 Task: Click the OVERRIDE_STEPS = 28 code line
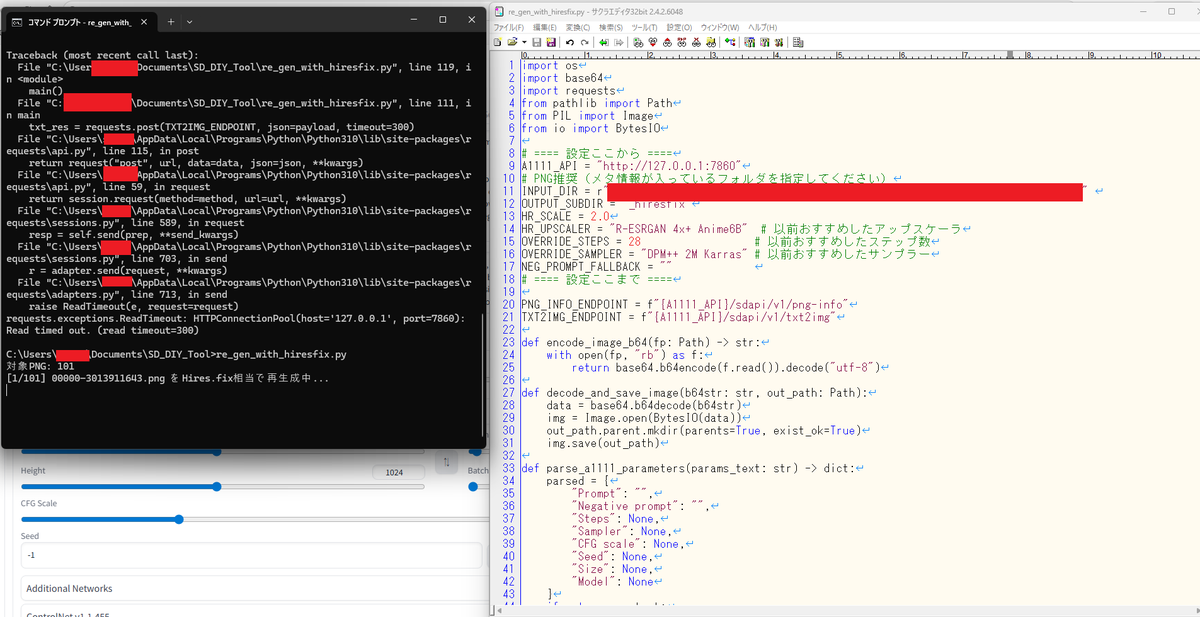pos(581,241)
